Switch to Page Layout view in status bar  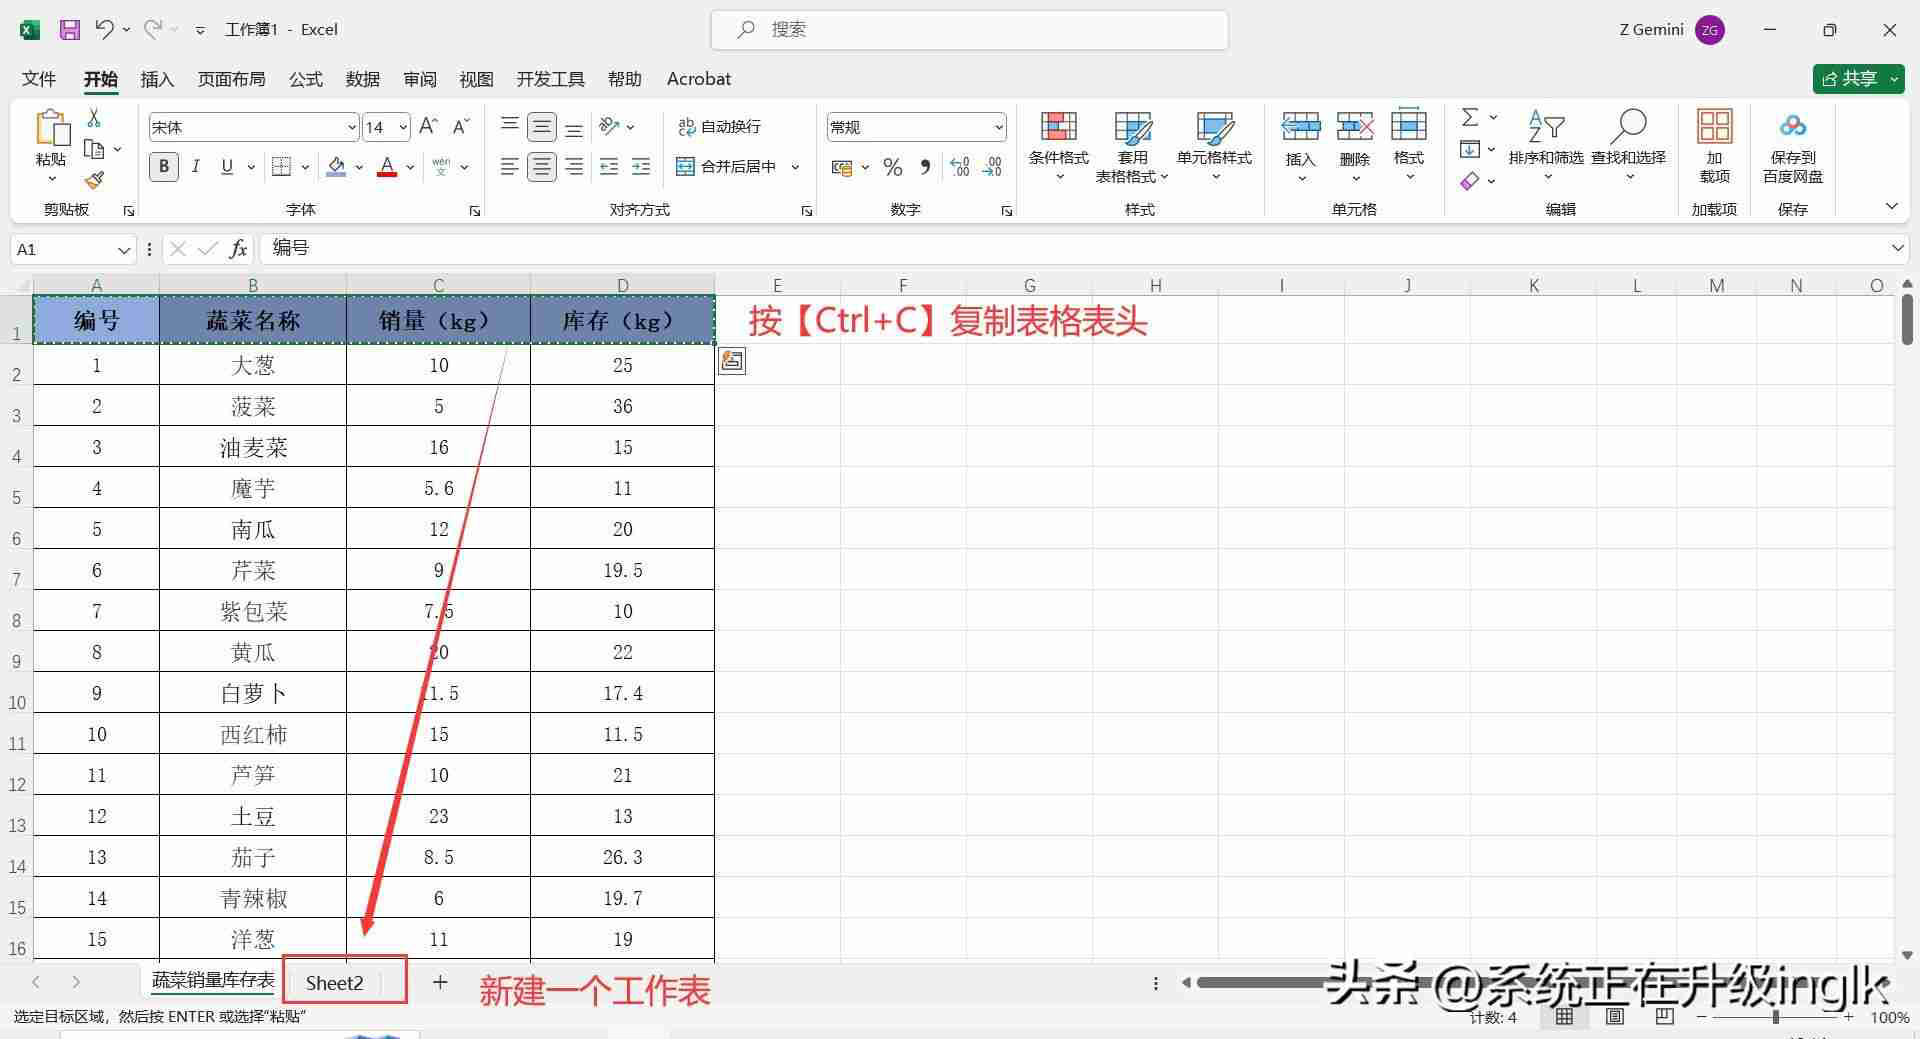click(x=1614, y=1017)
